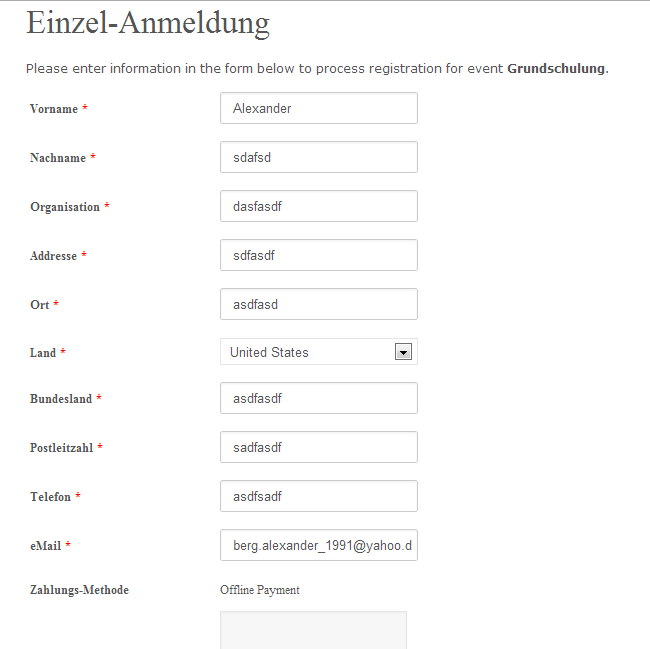Click the Vorname field label
Image resolution: width=650 pixels, height=649 pixels.
[54, 109]
